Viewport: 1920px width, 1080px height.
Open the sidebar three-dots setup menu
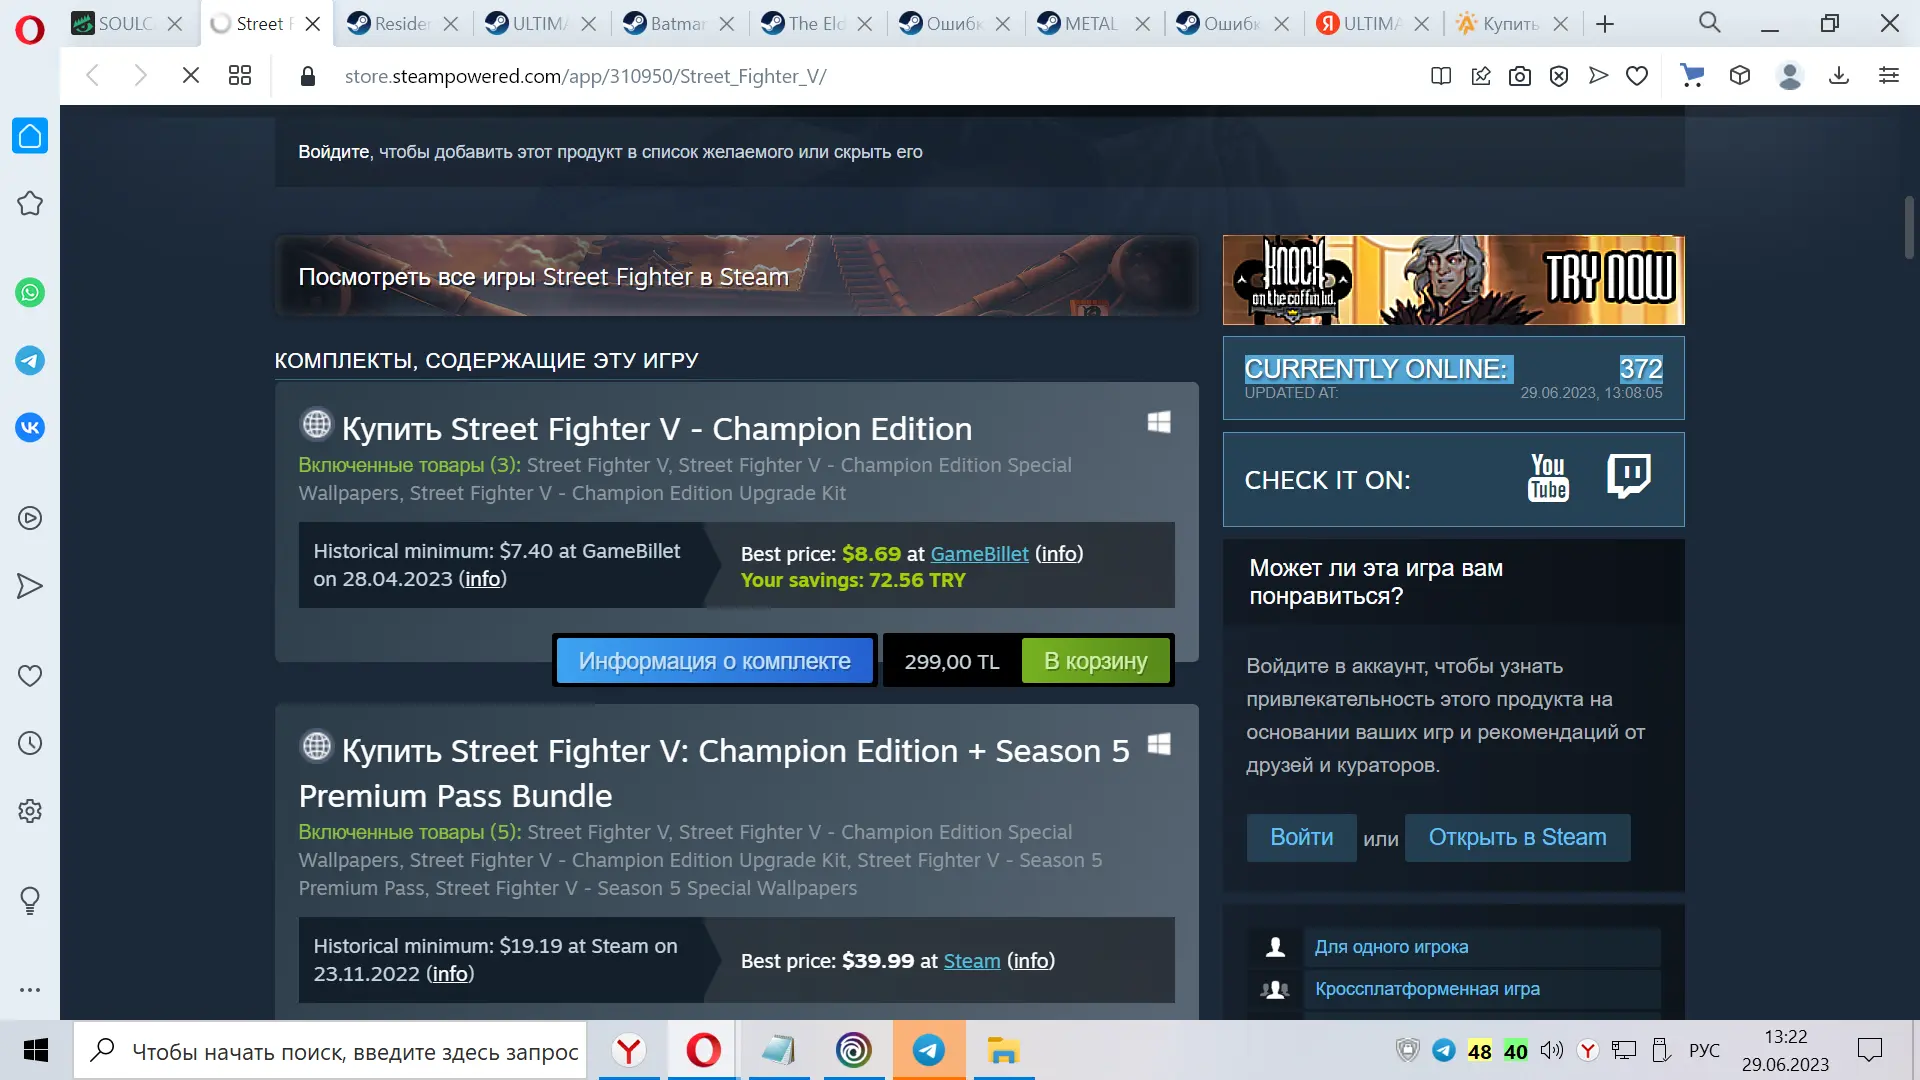pyautogui.click(x=30, y=990)
